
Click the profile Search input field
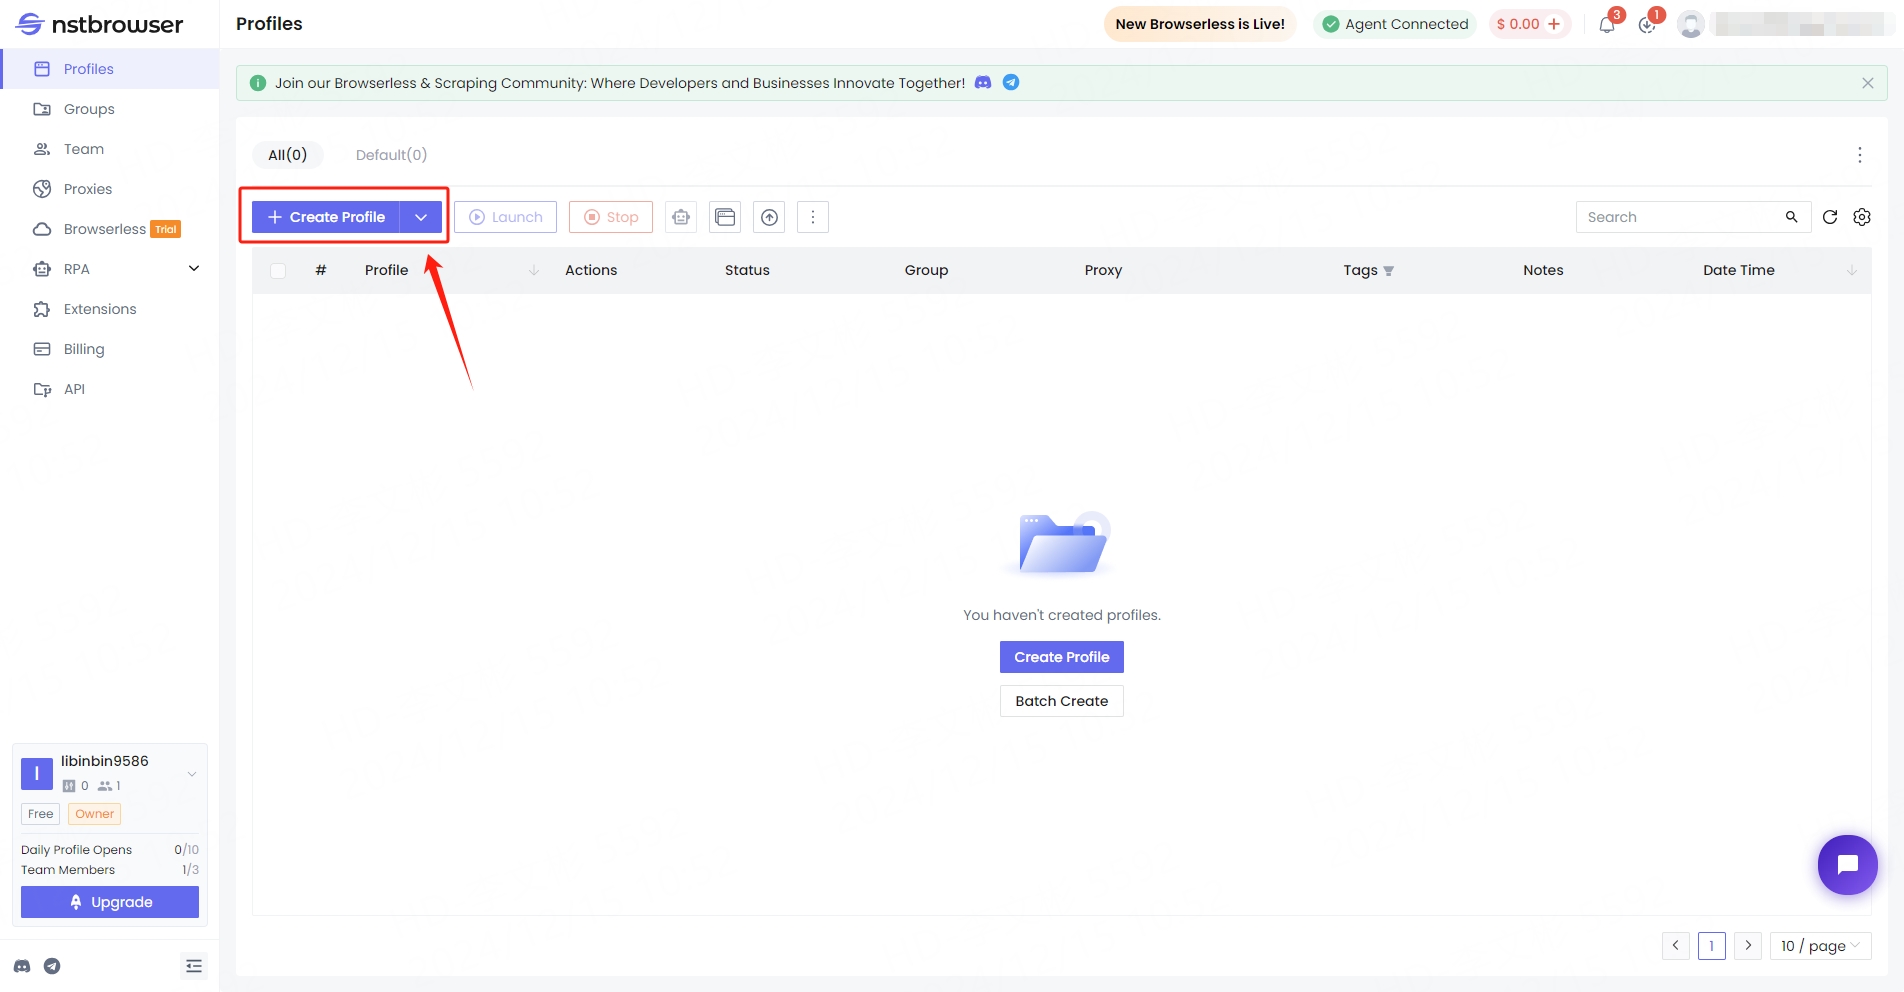[1680, 217]
